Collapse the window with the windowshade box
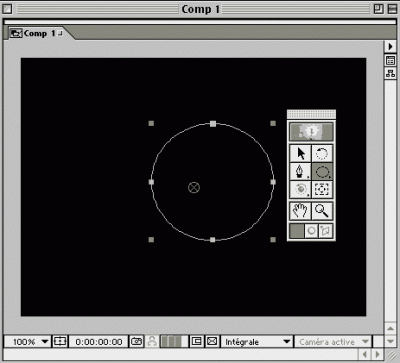 pos(392,9)
